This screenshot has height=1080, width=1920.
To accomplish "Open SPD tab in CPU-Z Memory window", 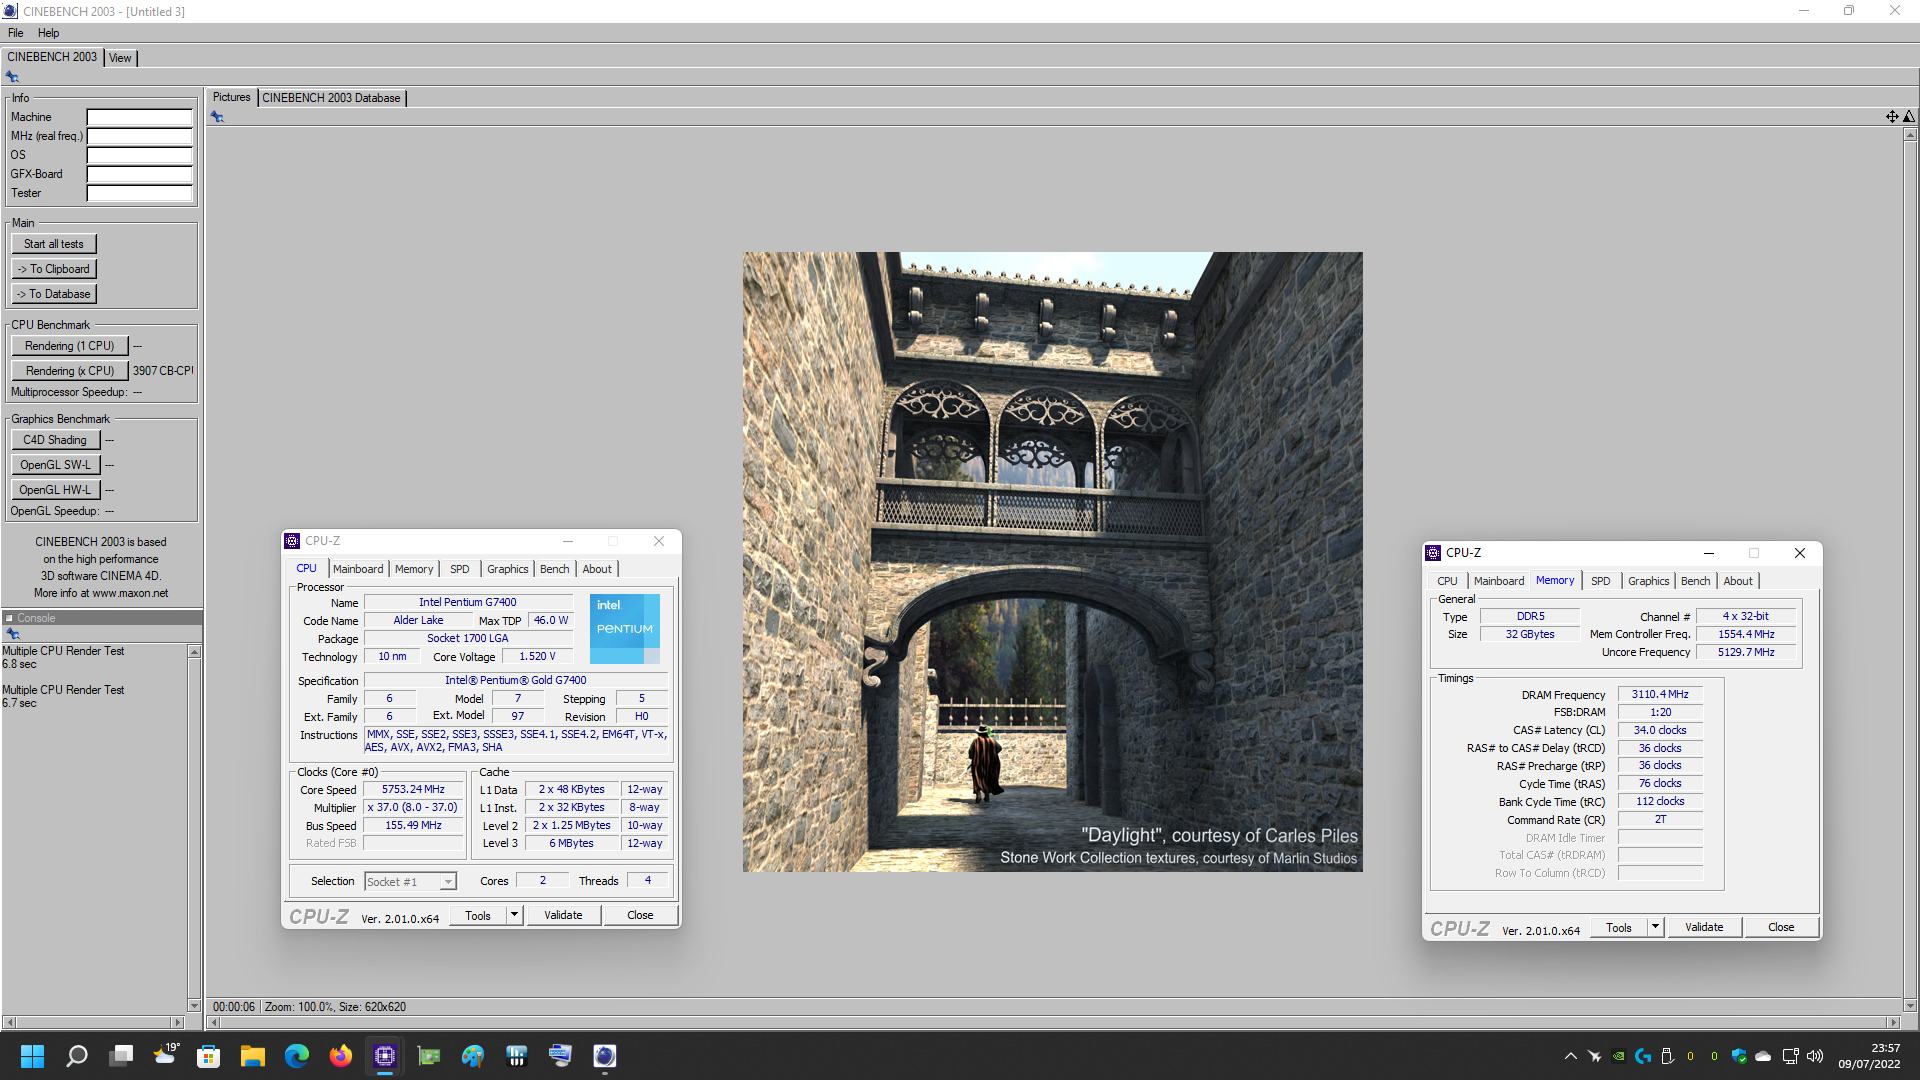I will (x=1600, y=581).
